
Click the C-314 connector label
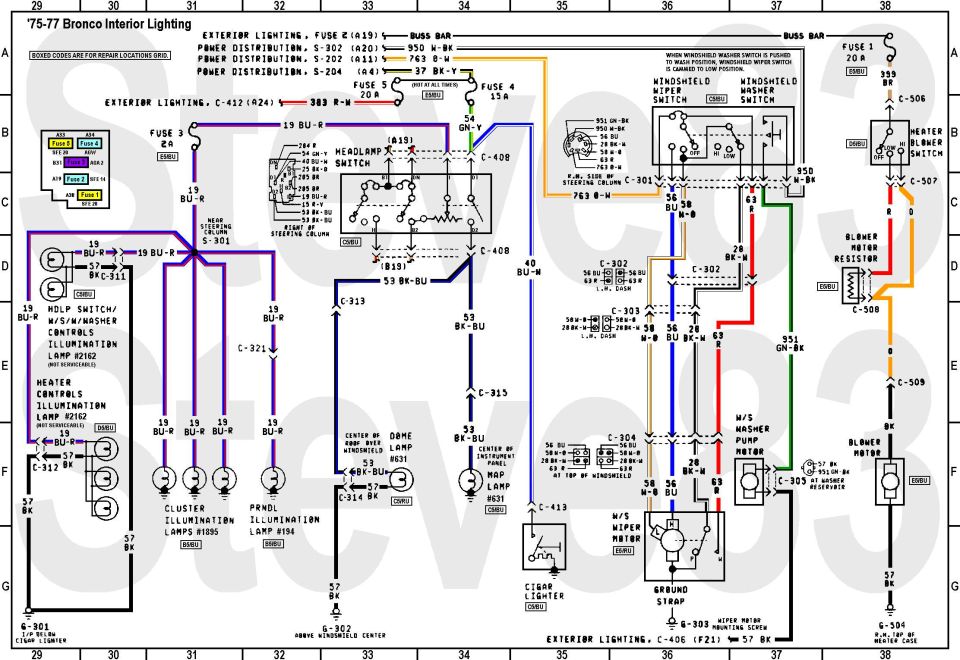[351, 497]
